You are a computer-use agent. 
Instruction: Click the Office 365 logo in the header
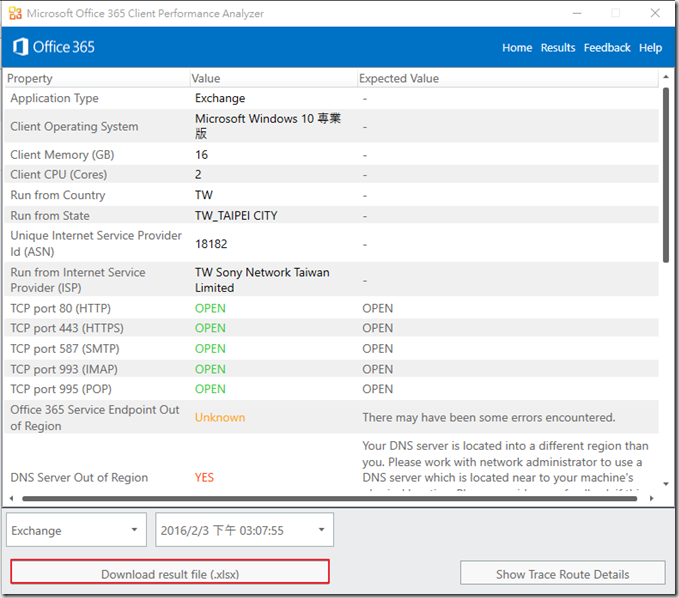54,47
